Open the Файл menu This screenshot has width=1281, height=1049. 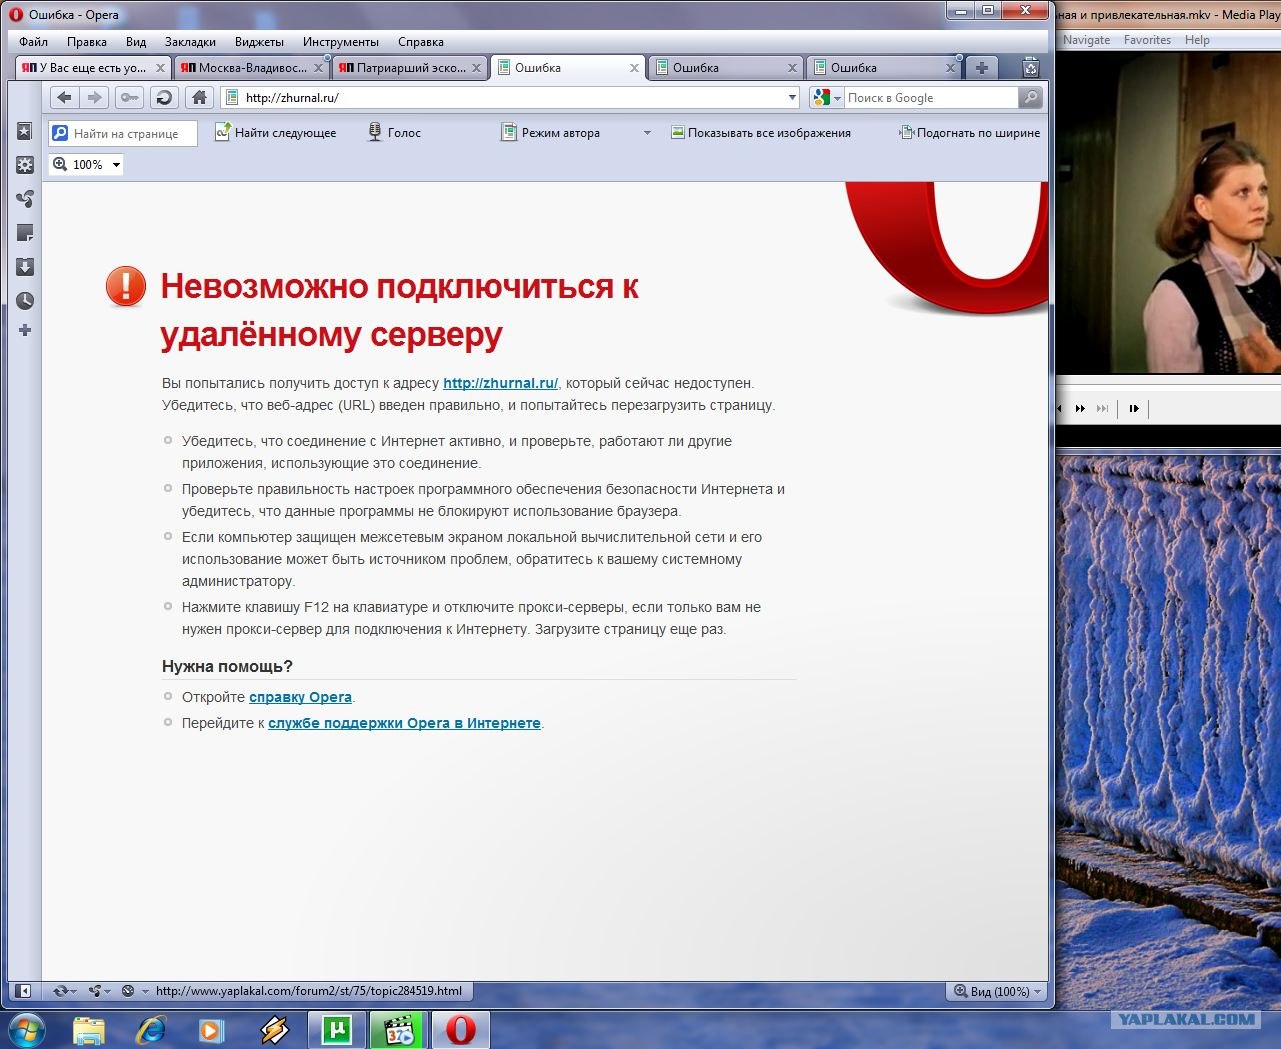tap(33, 42)
